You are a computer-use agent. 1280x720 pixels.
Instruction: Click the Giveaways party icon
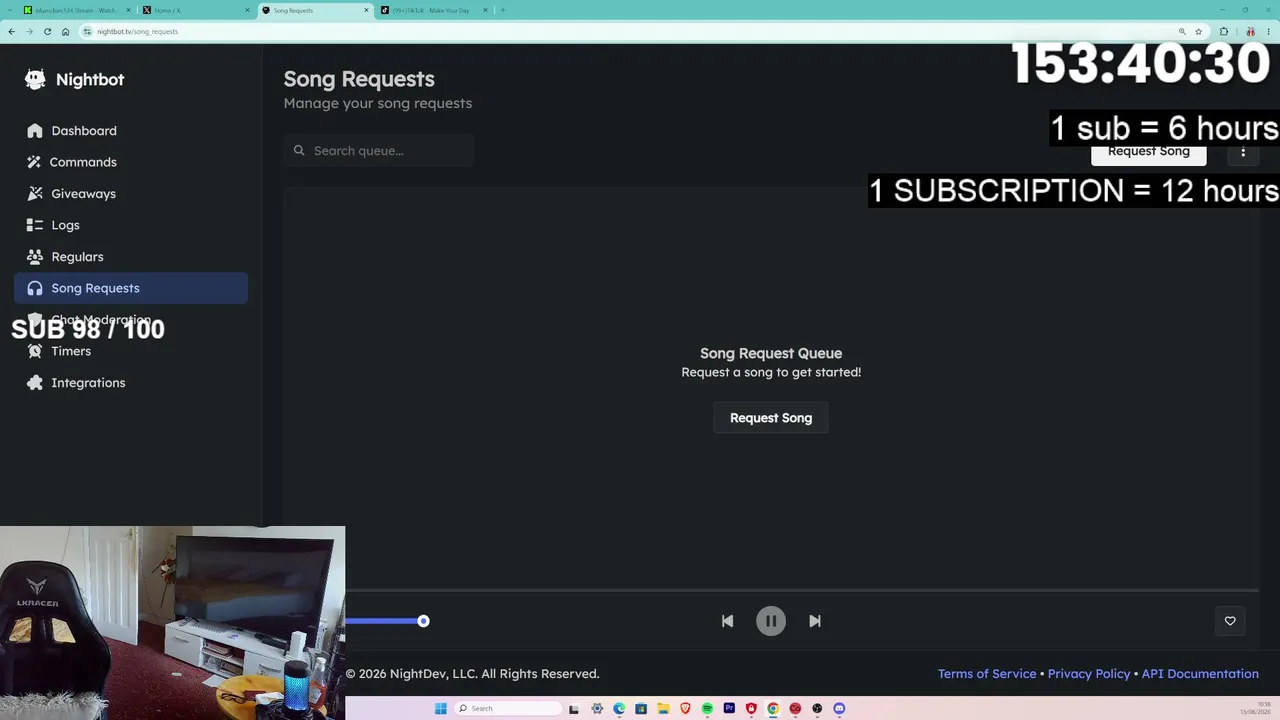click(x=35, y=193)
